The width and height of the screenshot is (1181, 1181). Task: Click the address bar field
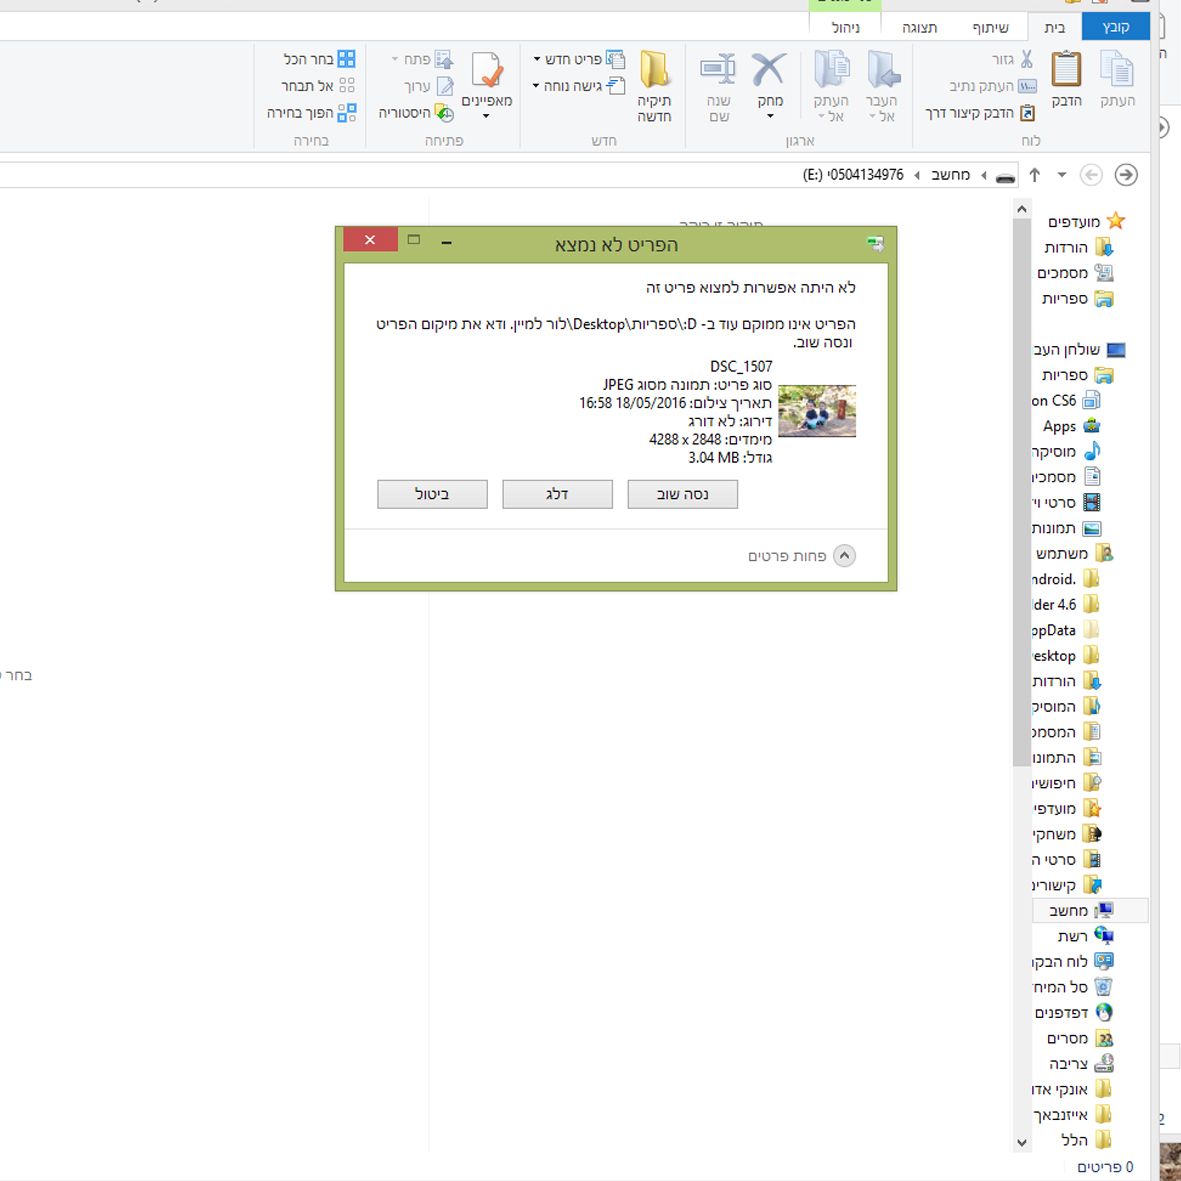(x=509, y=175)
